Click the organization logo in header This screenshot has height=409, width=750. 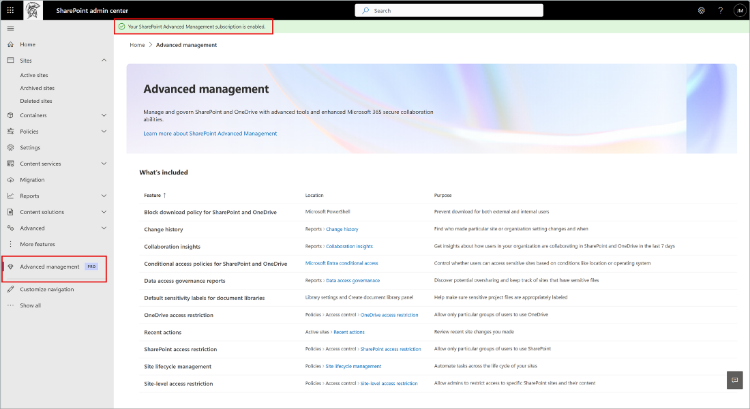[33, 10]
